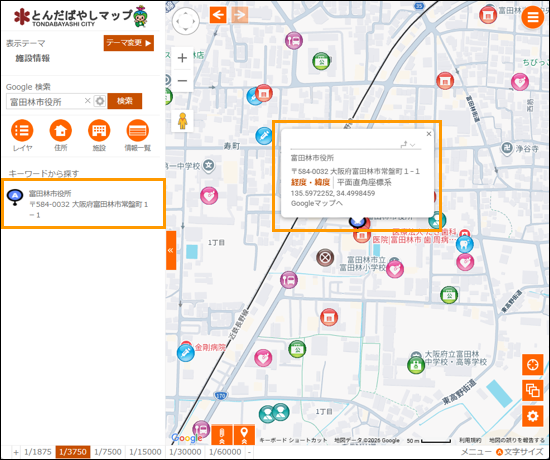Viewport: 550px width, 460px height.
Task: Click the minus at the right of the scale bar
Action: pos(249,452)
